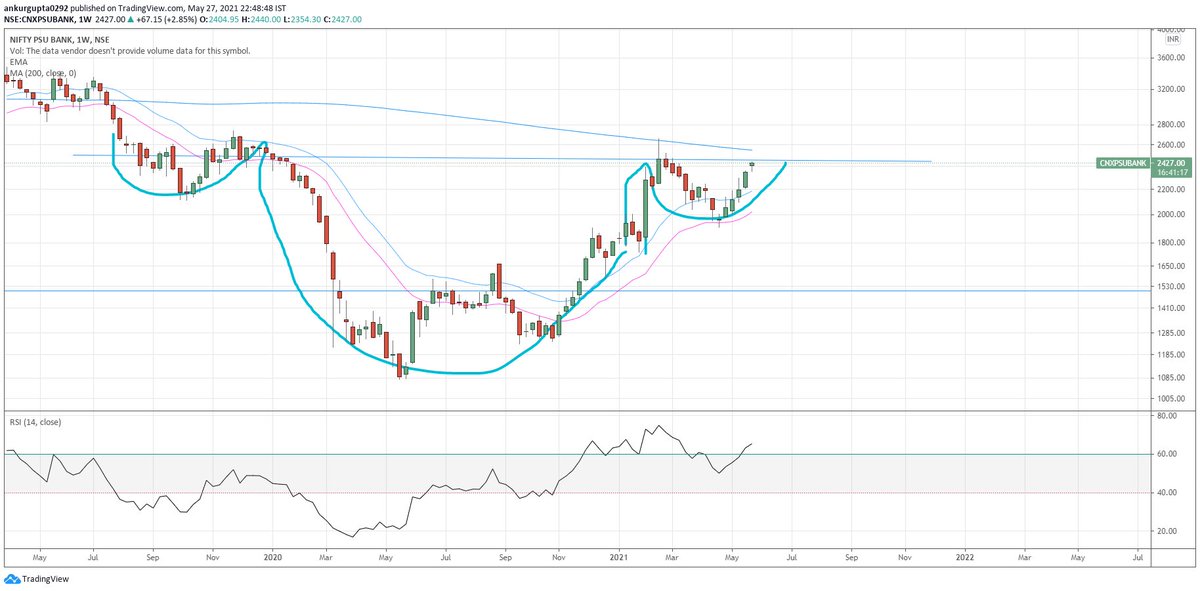
Task: Click the 2200.00 price axis label
Action: [1171, 189]
